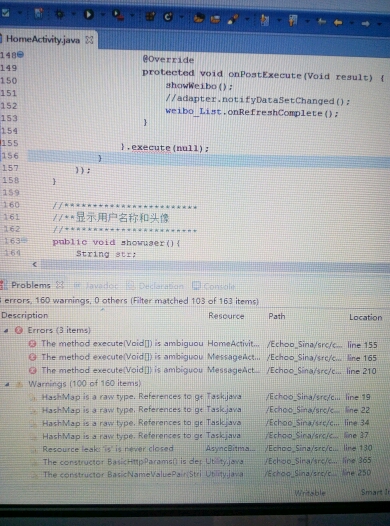The image size is (390, 526).
Task: Click the Back navigation yellow arrow
Action: pos(338,23)
